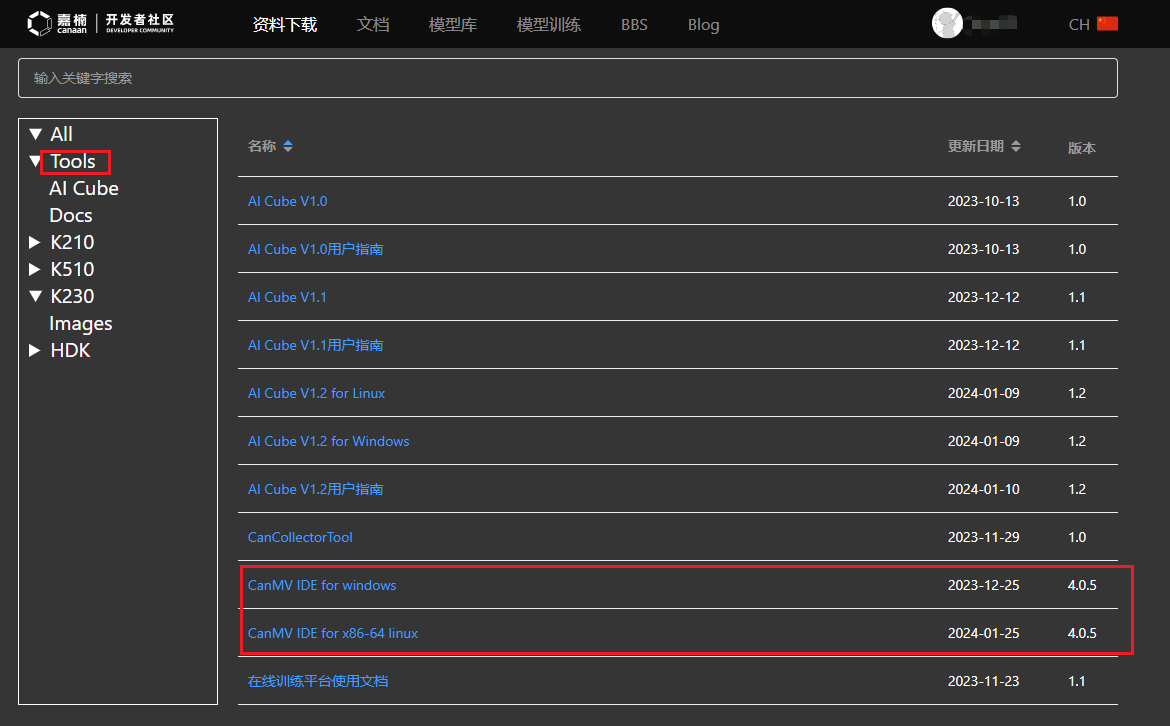Open the 在线训练平台使用文档 link
Screen dimensions: 1170x726
(x=318, y=681)
